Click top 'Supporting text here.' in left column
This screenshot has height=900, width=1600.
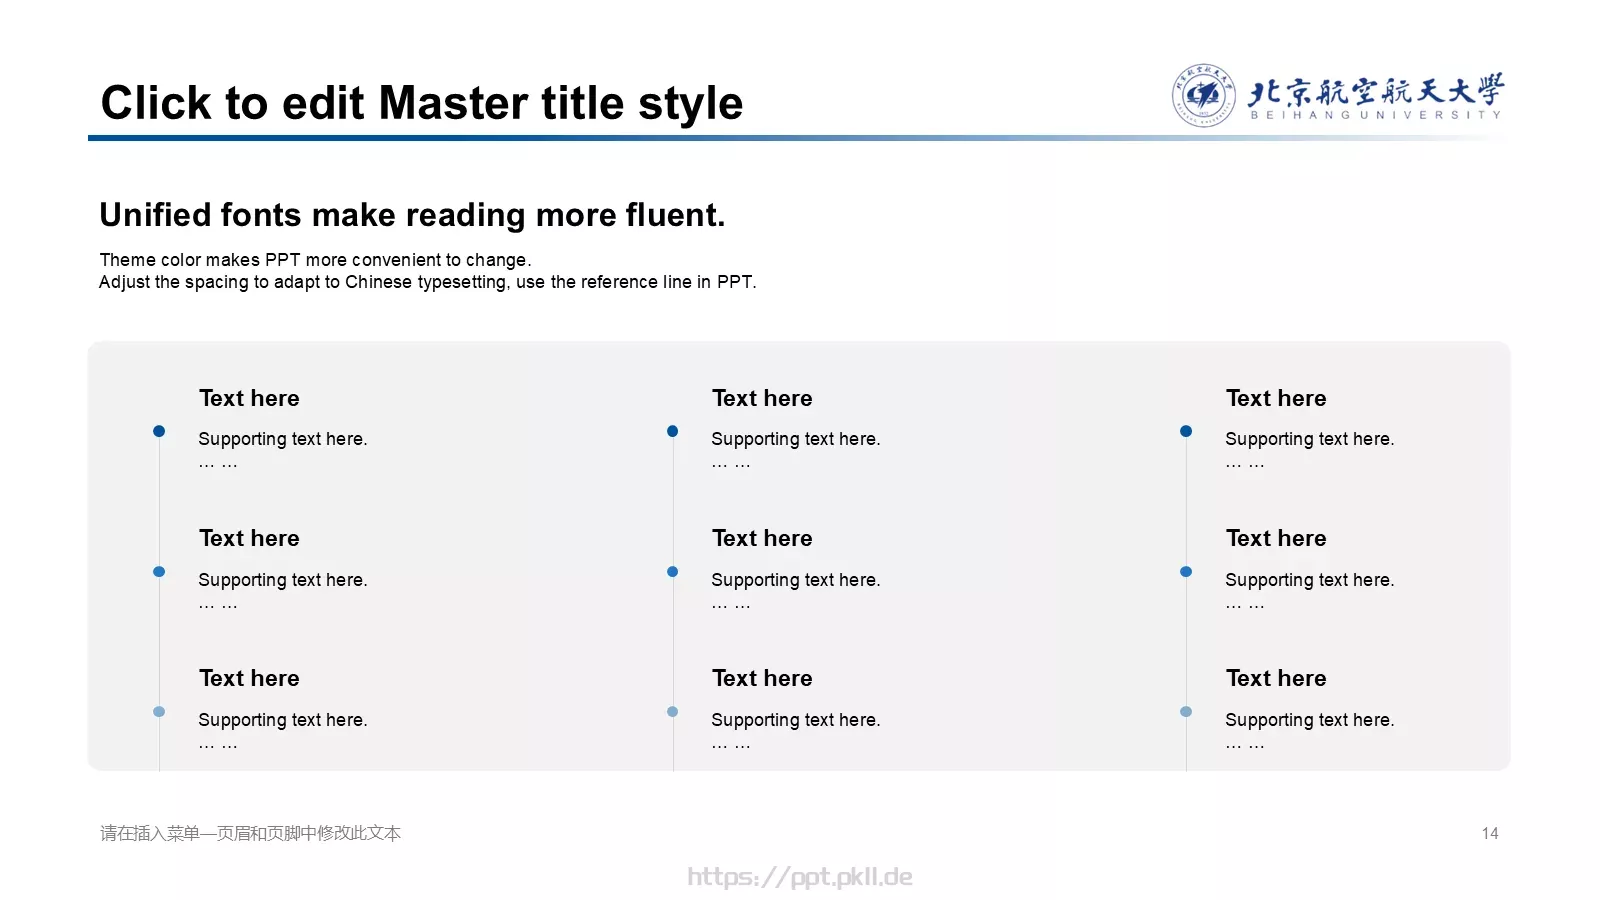point(283,439)
